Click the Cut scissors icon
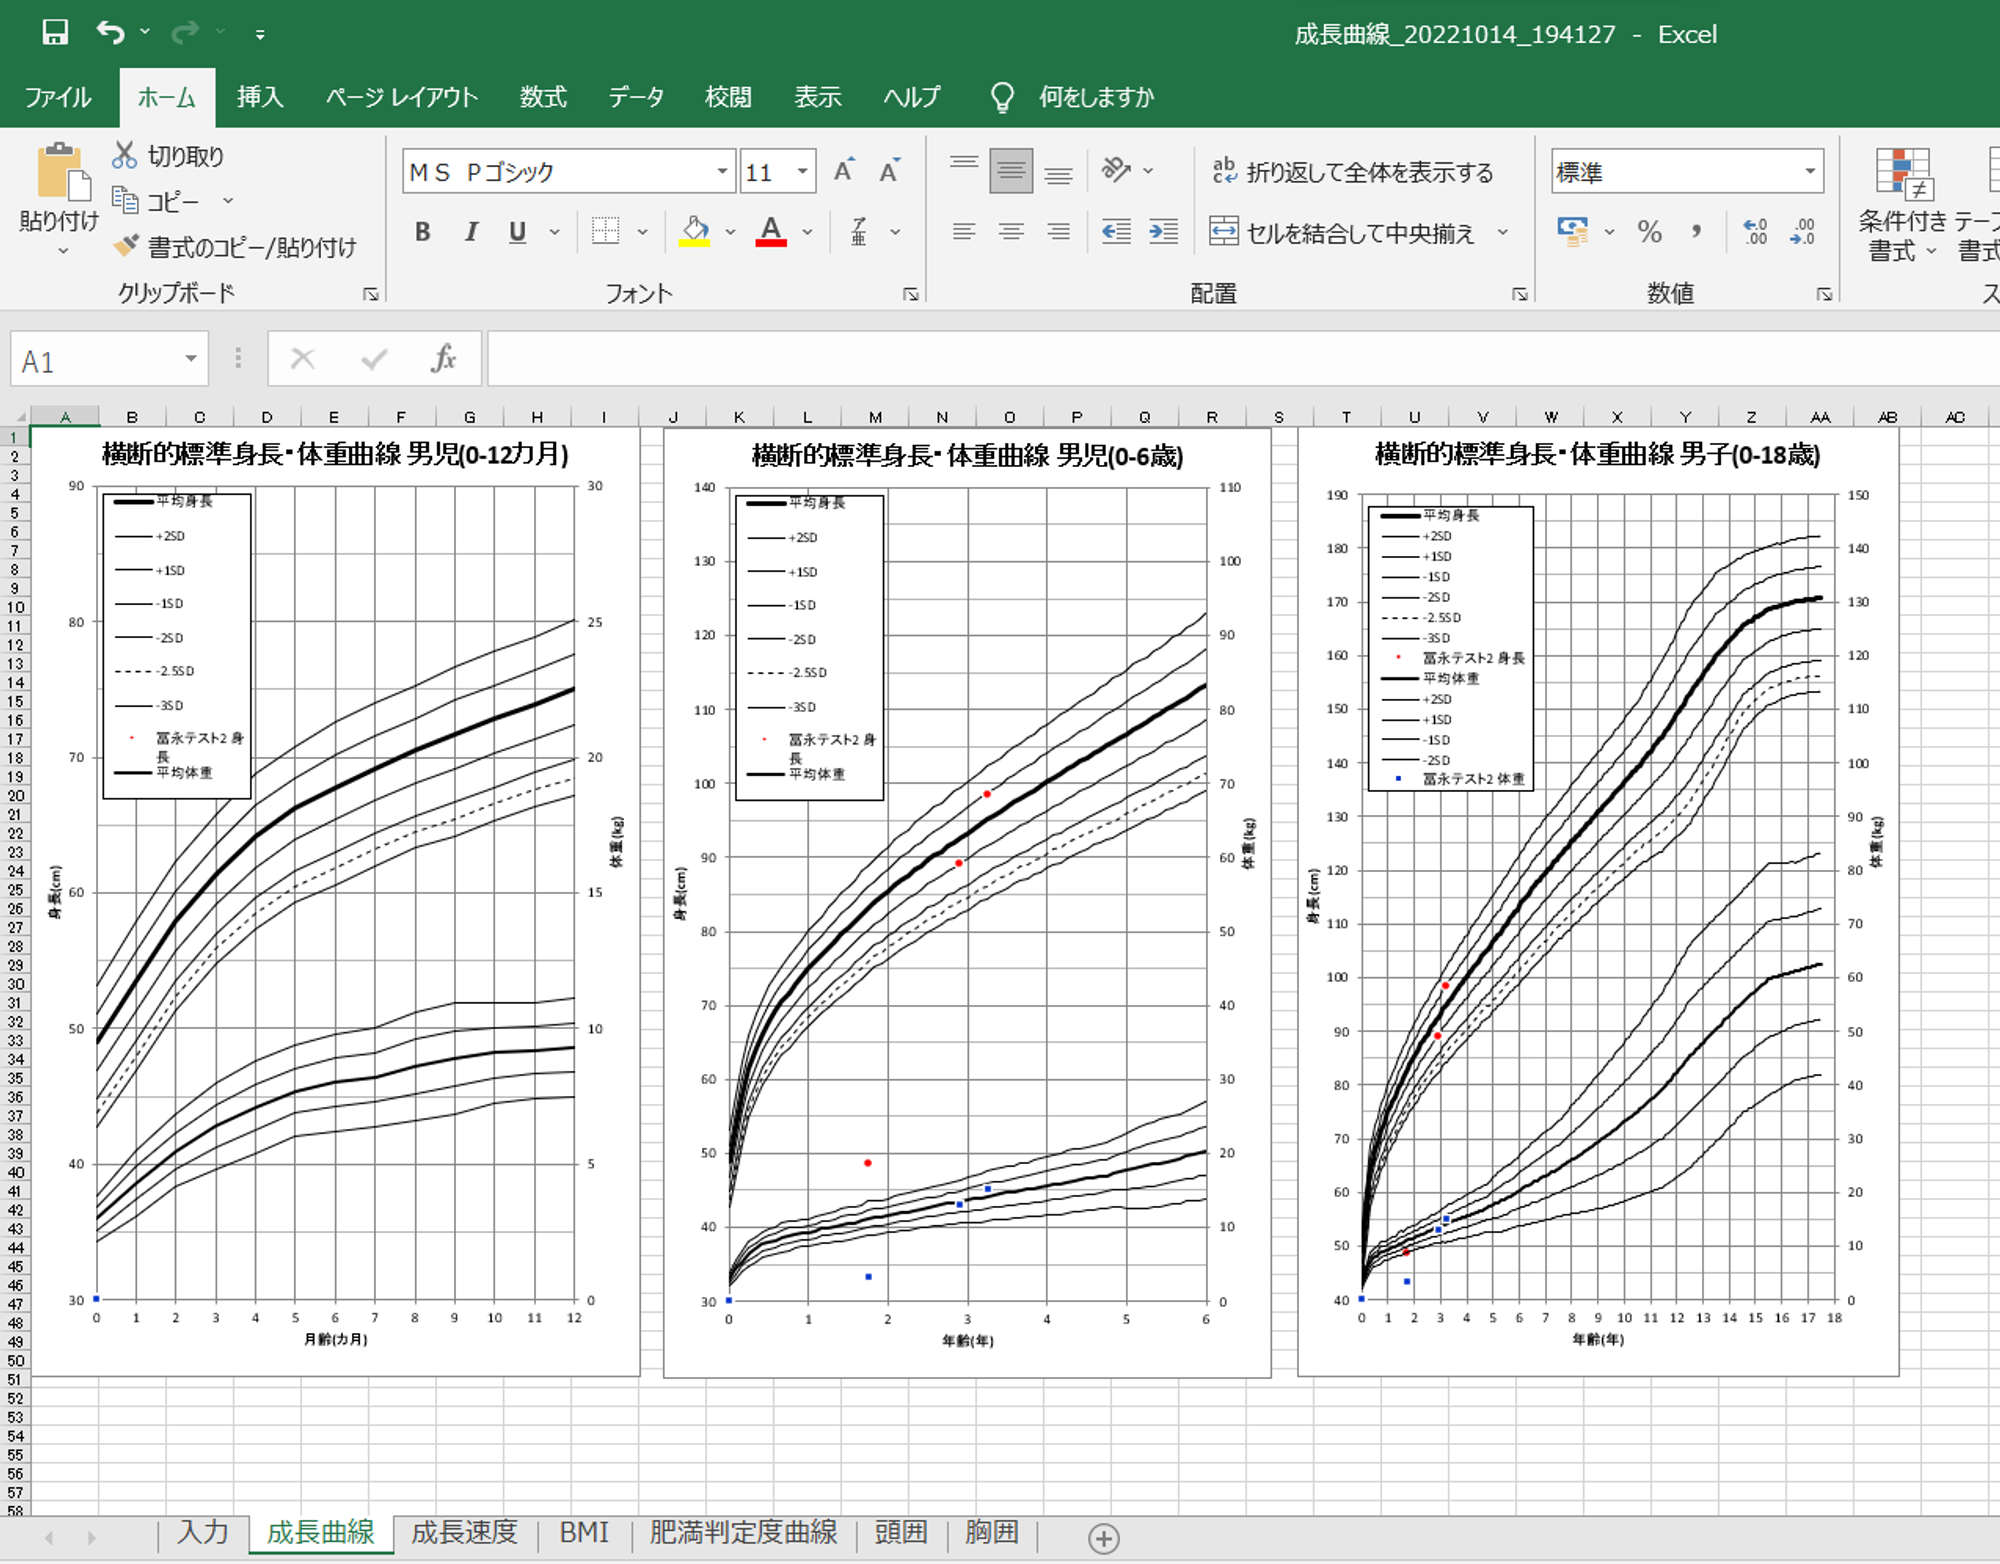 coord(124,155)
